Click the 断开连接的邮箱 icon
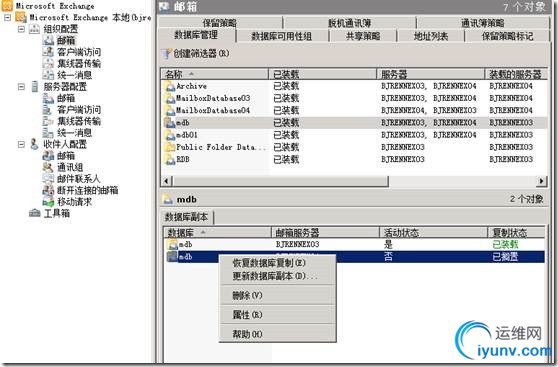558x367 pixels. click(48, 190)
